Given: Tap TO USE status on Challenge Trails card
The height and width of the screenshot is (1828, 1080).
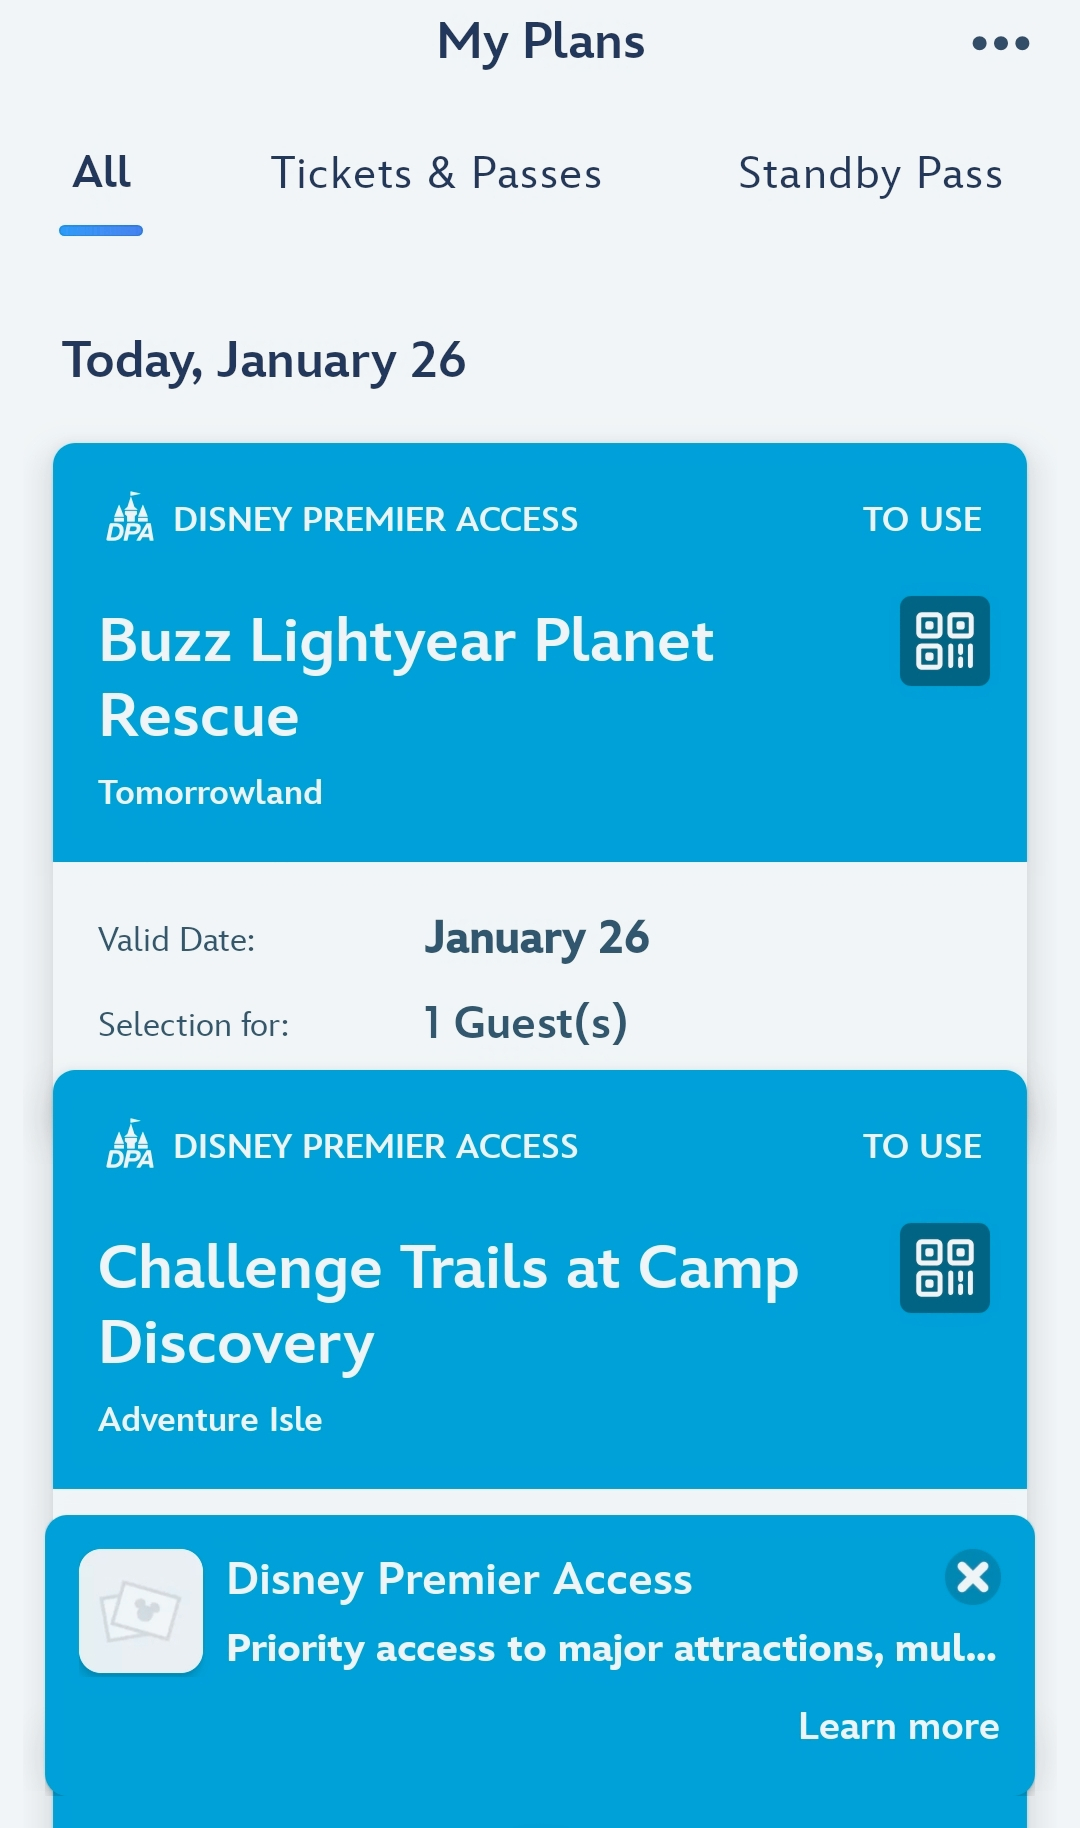Looking at the screenshot, I should click(922, 1146).
